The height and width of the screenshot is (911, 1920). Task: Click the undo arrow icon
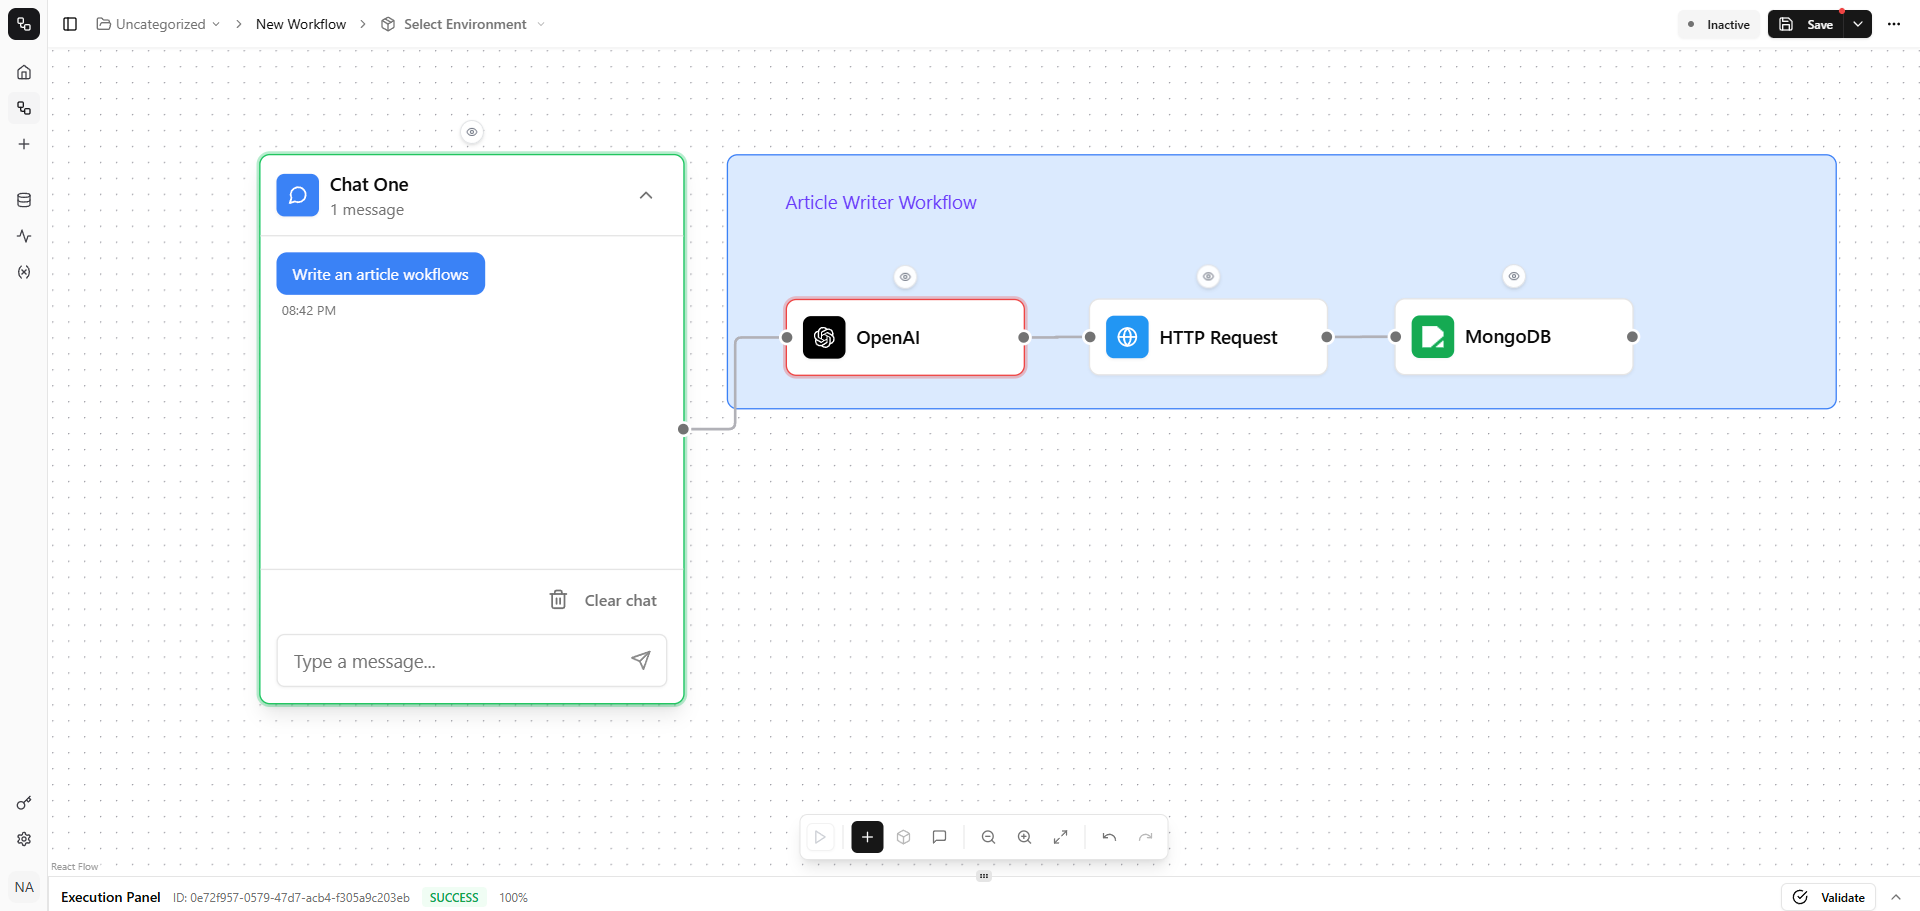1109,837
